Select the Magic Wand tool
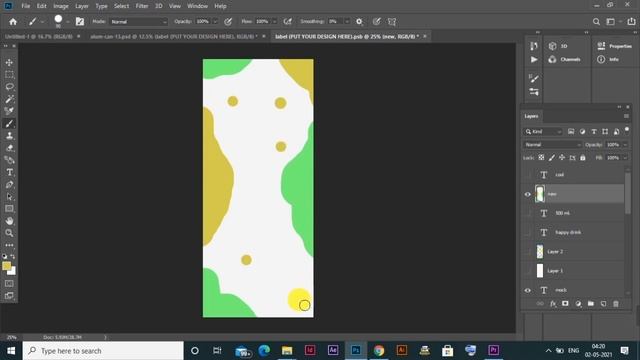The image size is (640, 360). (9, 99)
